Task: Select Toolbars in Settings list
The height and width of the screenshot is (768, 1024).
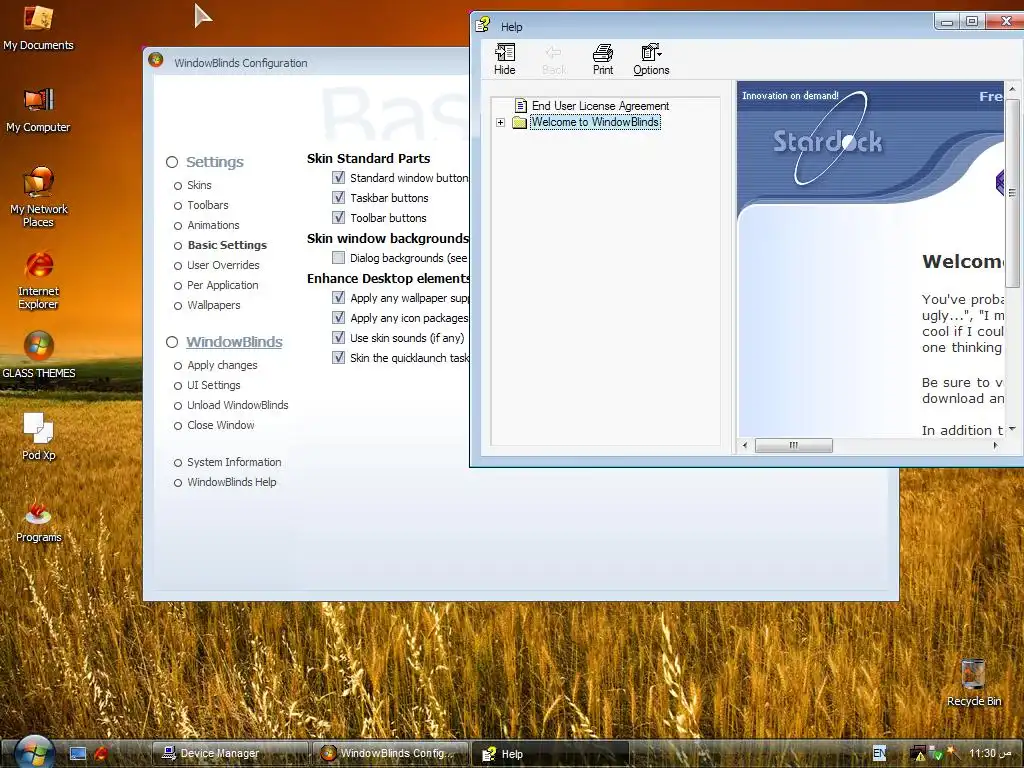Action: [x=208, y=205]
